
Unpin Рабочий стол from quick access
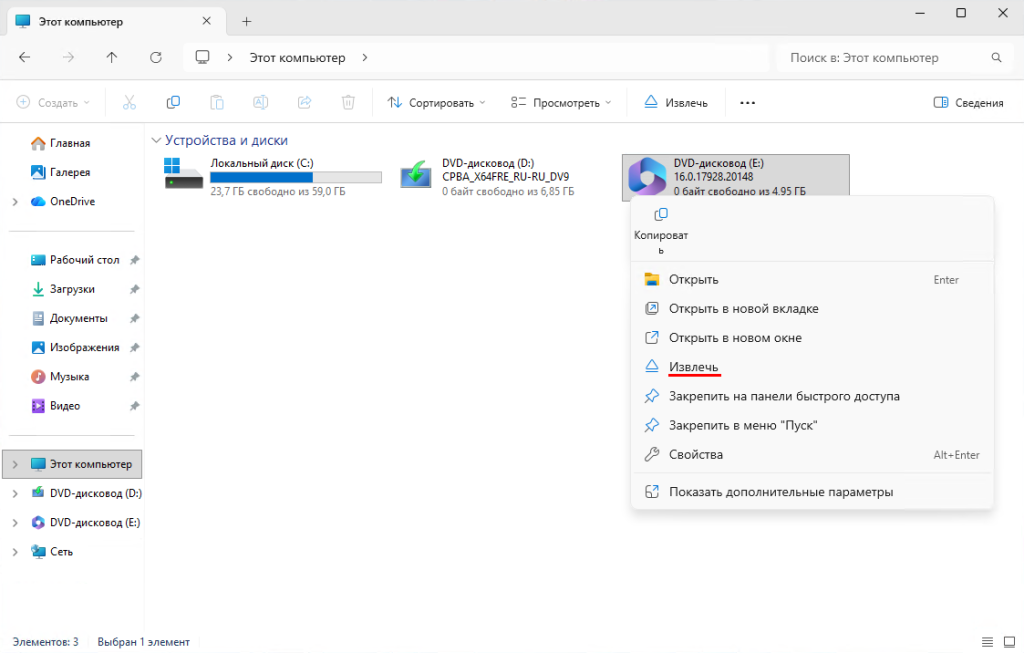coord(135,260)
